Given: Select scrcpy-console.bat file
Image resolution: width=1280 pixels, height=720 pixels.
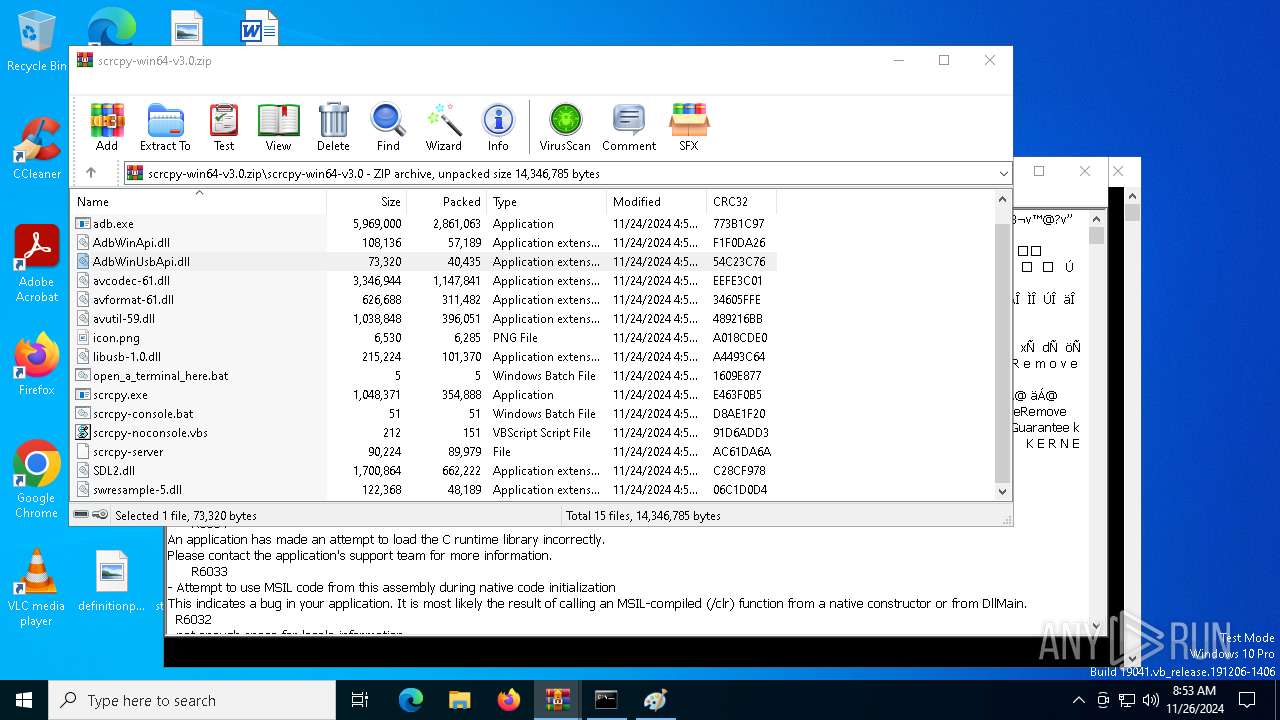Looking at the screenshot, I should tap(424, 414).
